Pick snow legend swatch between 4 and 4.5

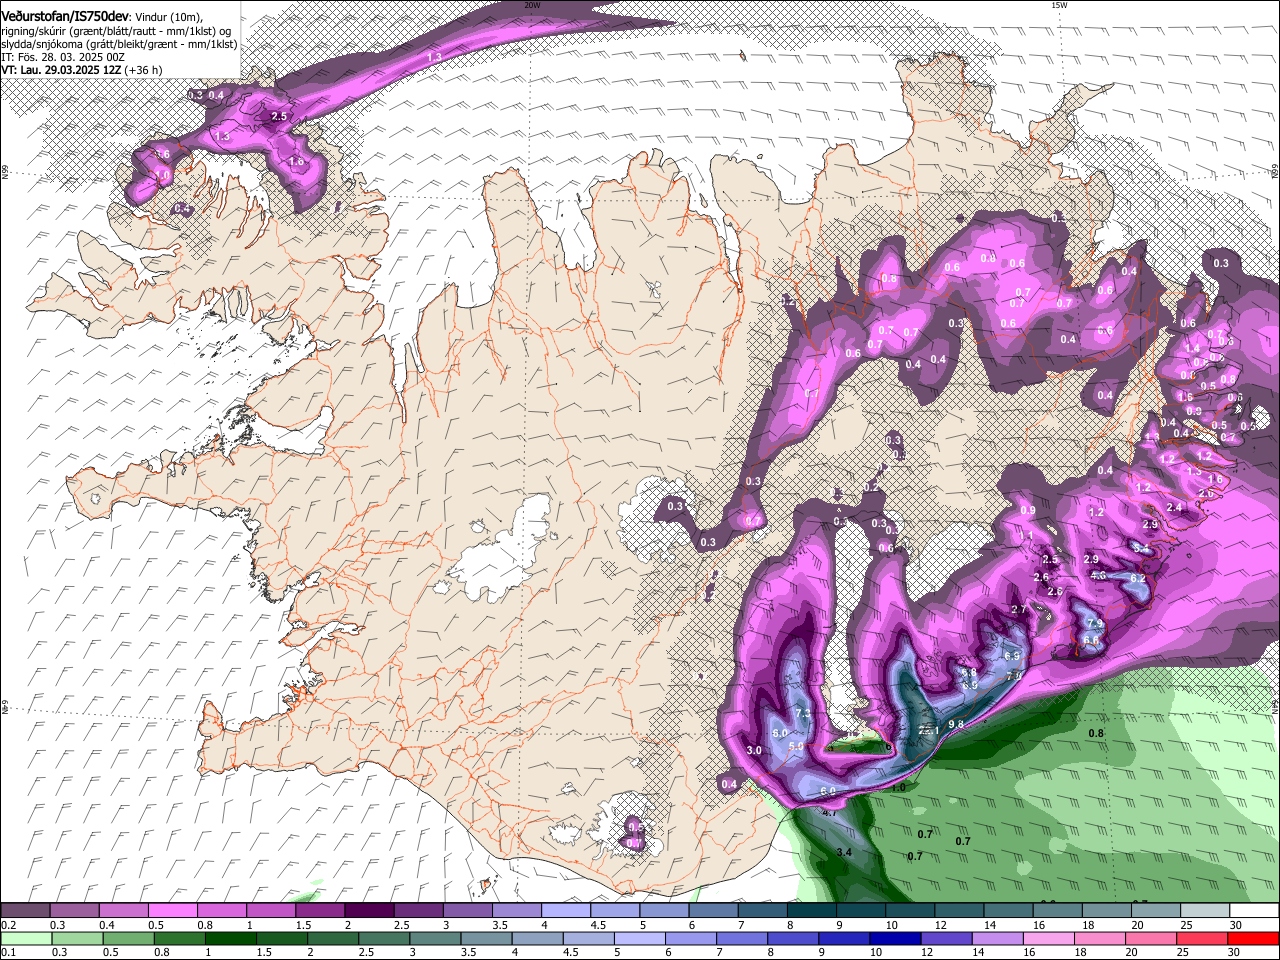pos(565,911)
